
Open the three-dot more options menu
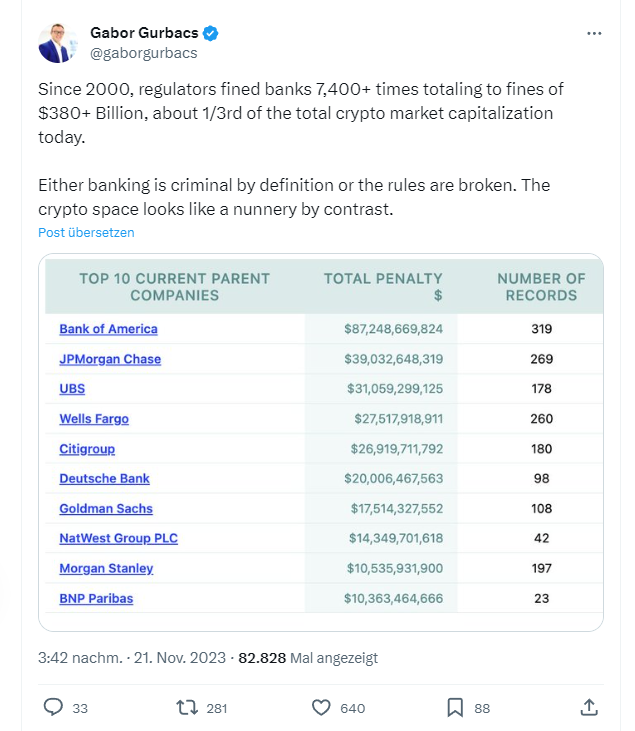[x=594, y=33]
